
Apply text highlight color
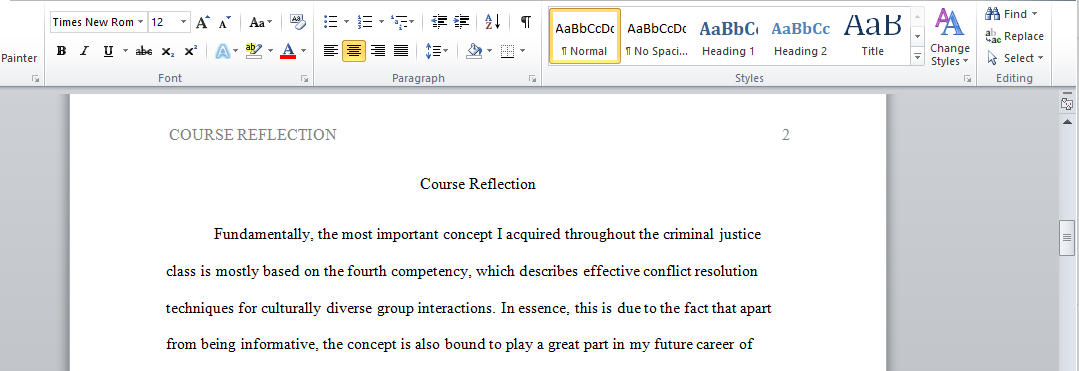[253, 51]
